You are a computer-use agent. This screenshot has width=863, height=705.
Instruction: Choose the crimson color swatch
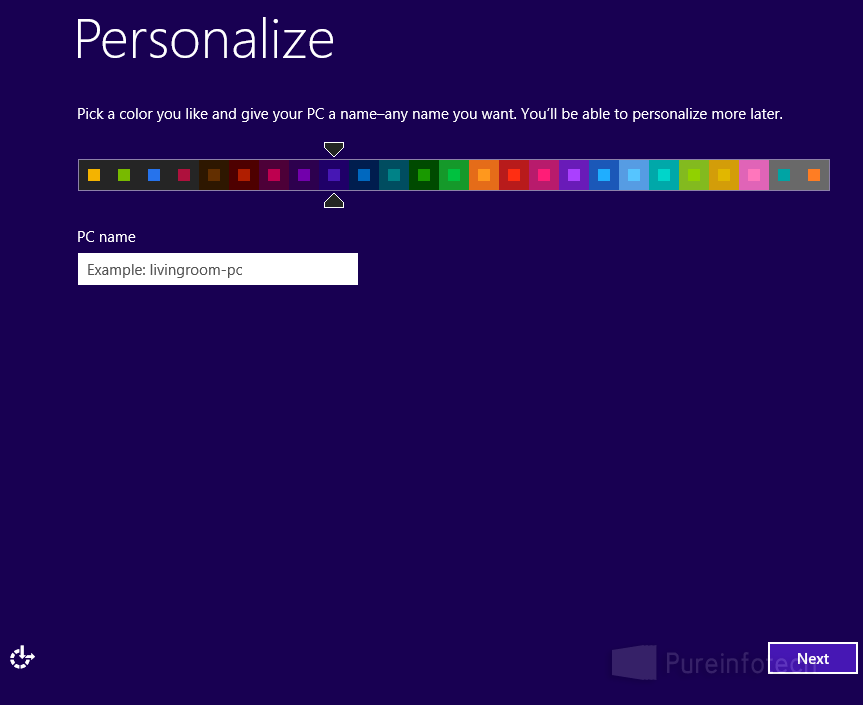tap(184, 174)
